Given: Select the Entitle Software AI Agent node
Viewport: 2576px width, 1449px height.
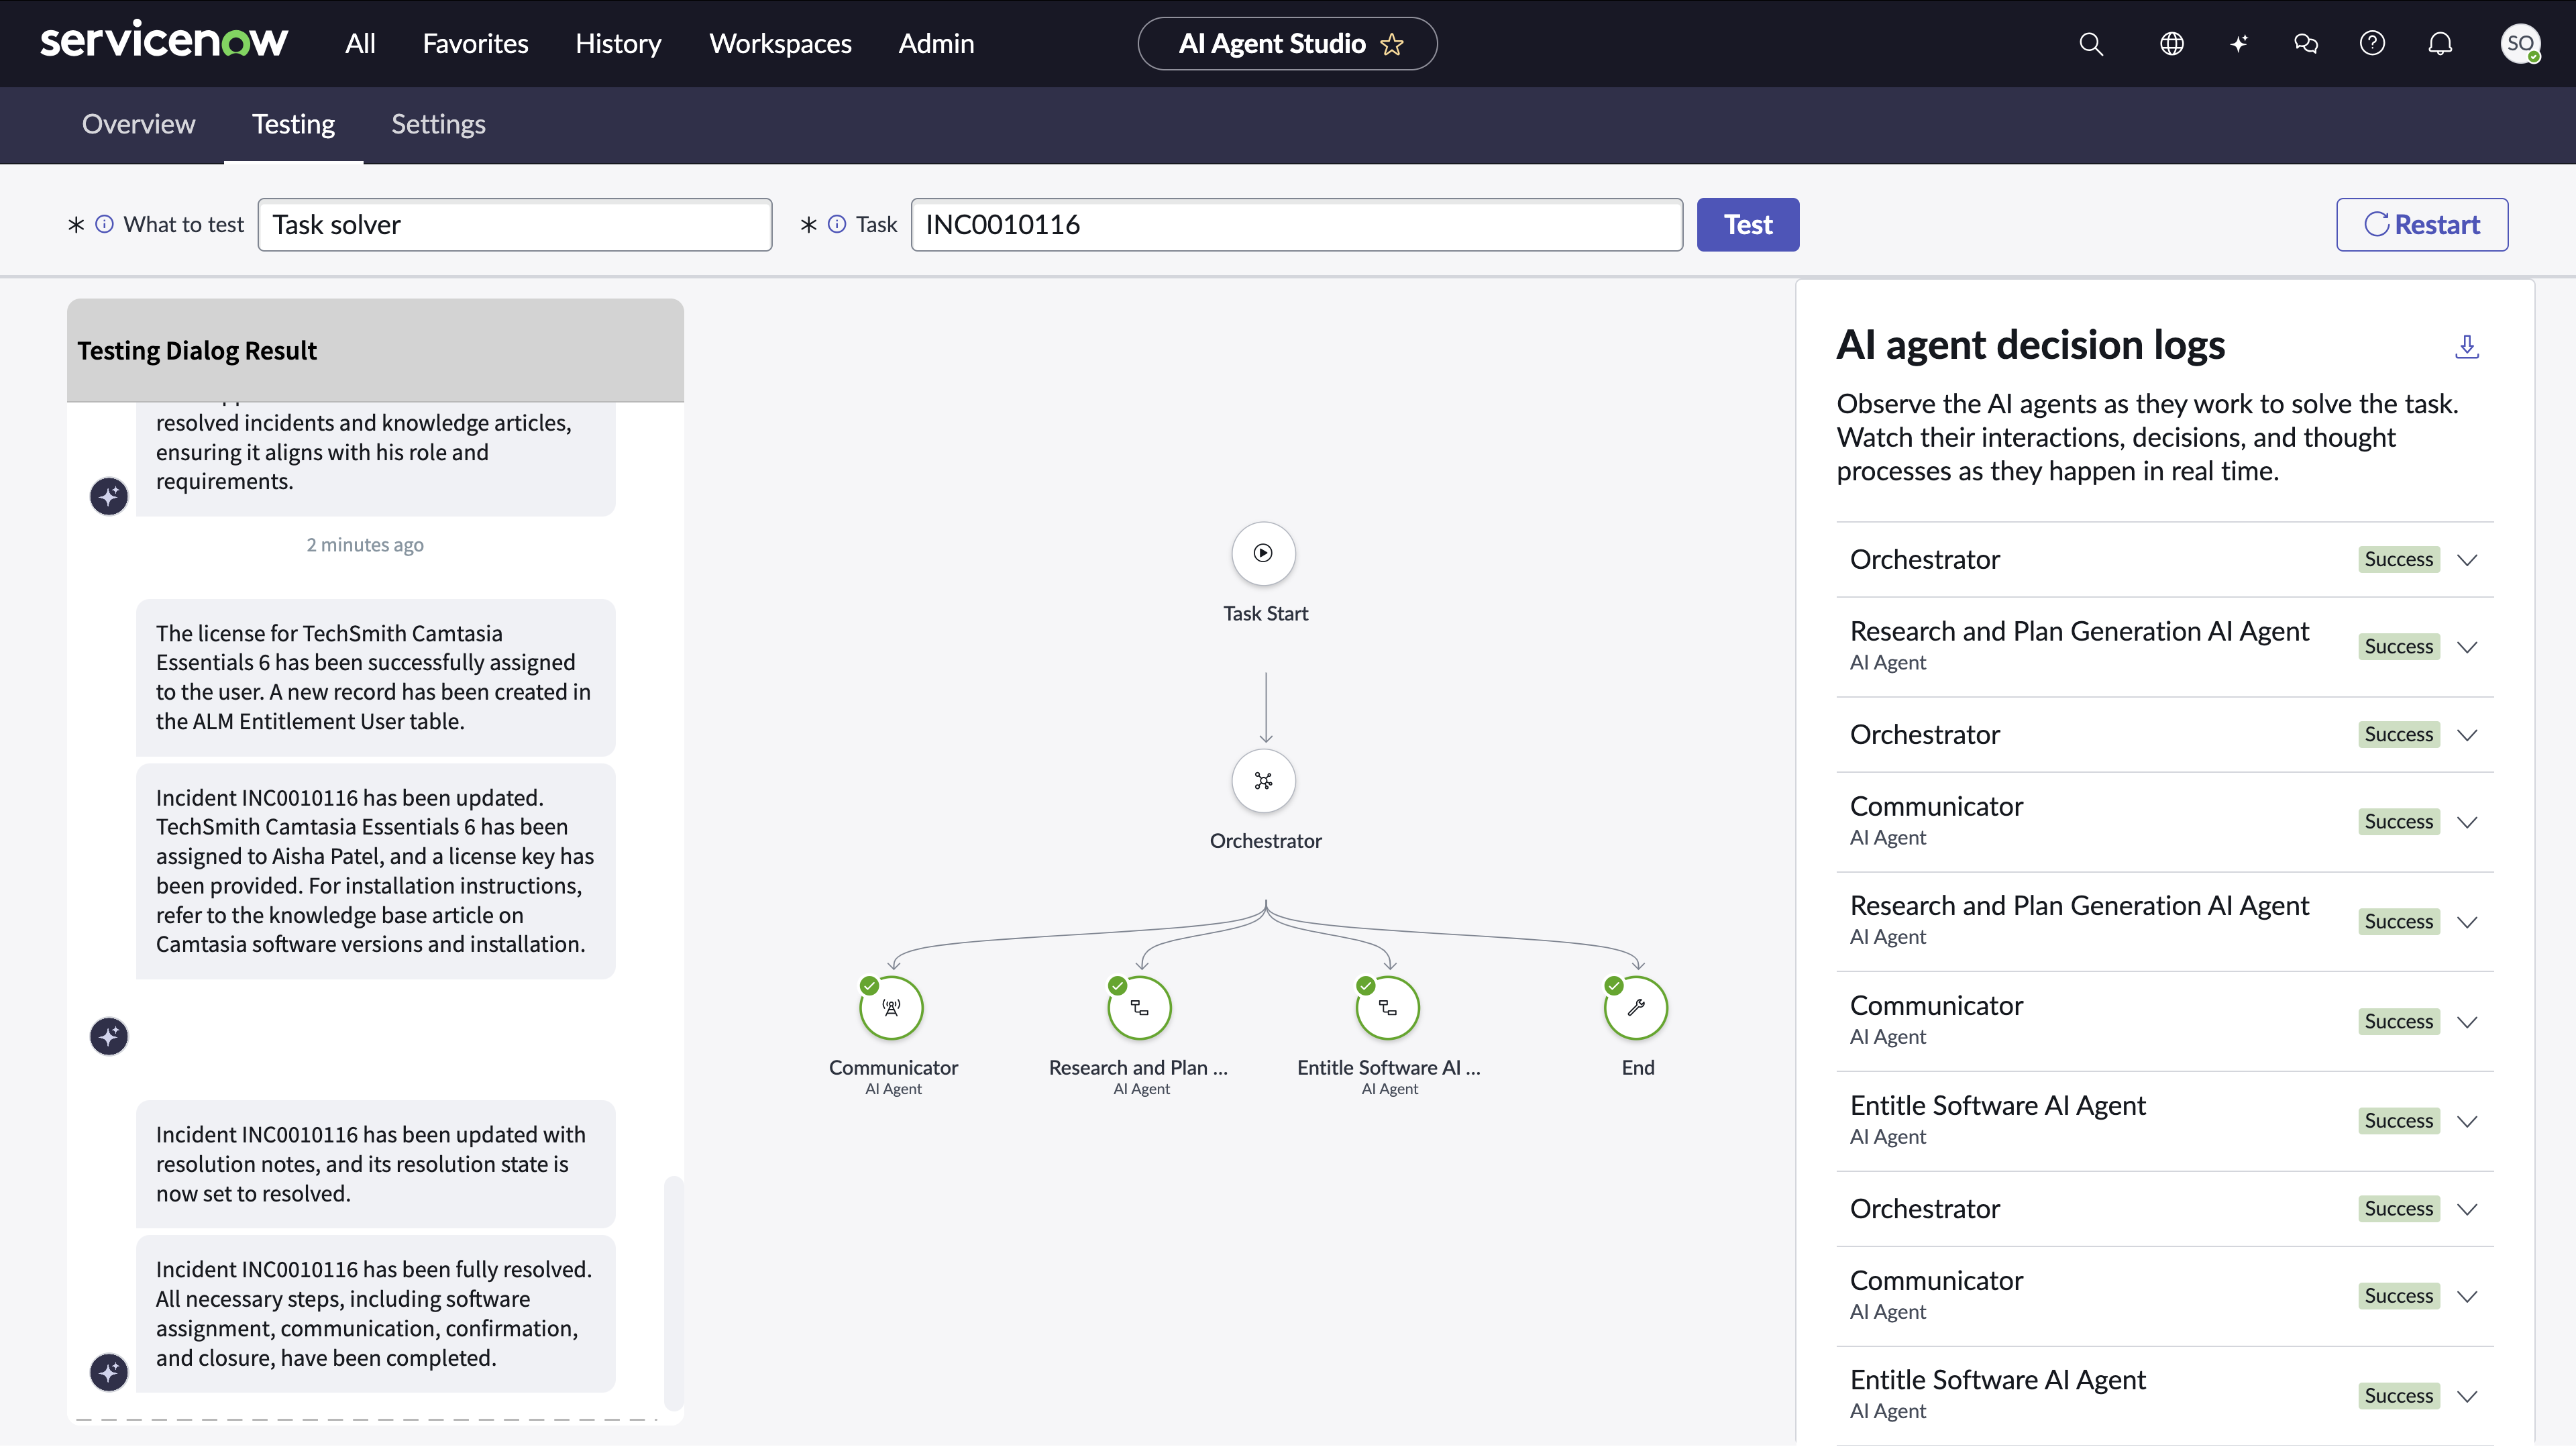Looking at the screenshot, I should click(x=1387, y=1008).
